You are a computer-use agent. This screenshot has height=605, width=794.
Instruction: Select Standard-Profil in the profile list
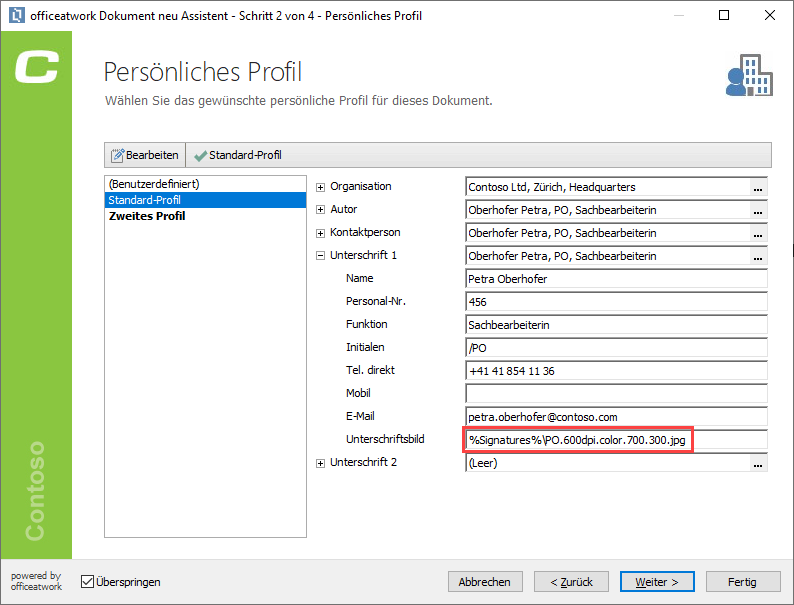(x=205, y=200)
